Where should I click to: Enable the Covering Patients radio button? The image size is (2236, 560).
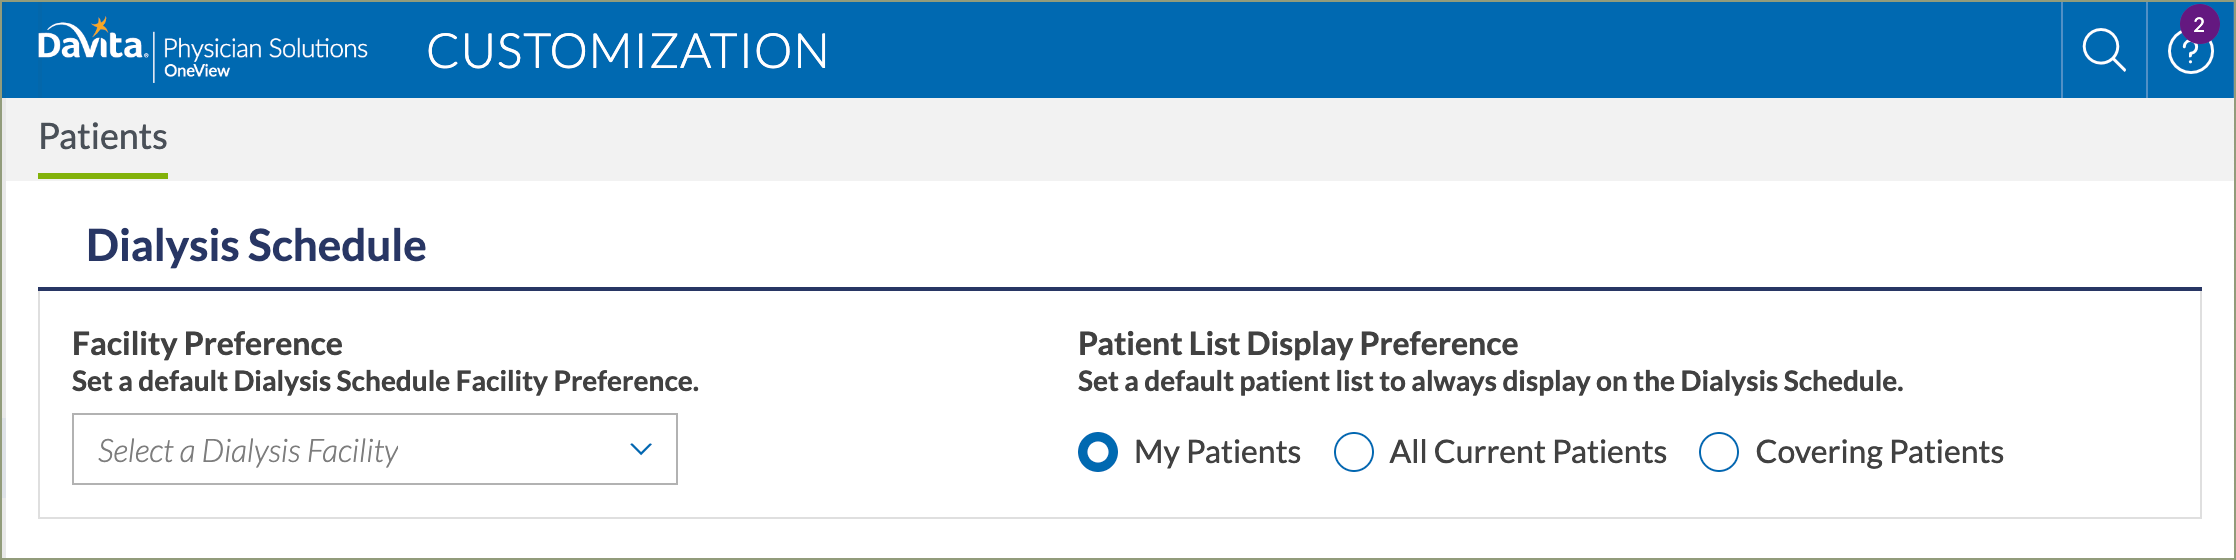pyautogui.click(x=1719, y=452)
